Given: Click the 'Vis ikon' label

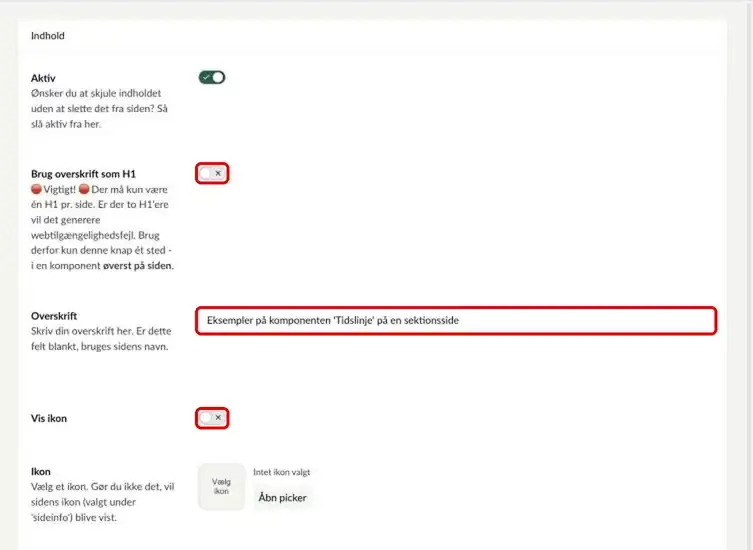Looking at the screenshot, I should (49, 418).
